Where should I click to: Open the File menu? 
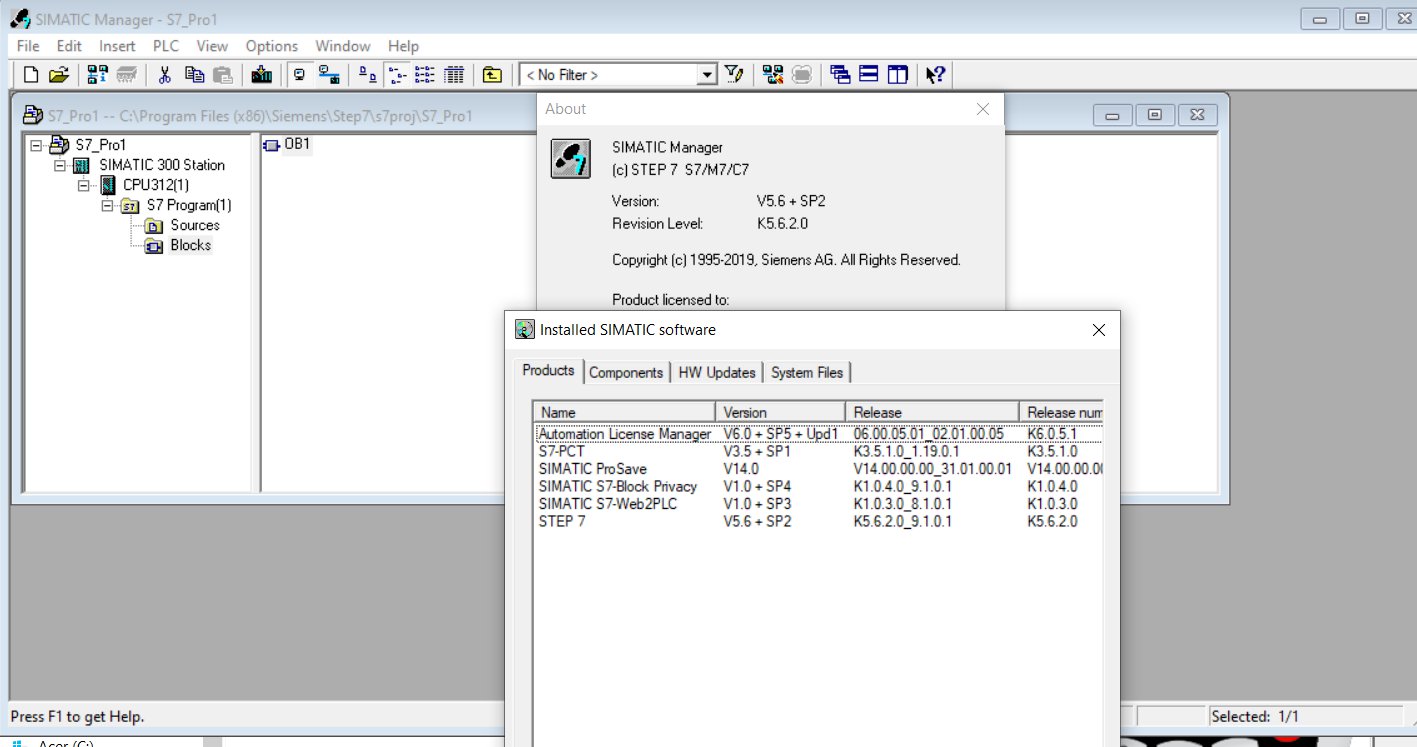coord(28,46)
